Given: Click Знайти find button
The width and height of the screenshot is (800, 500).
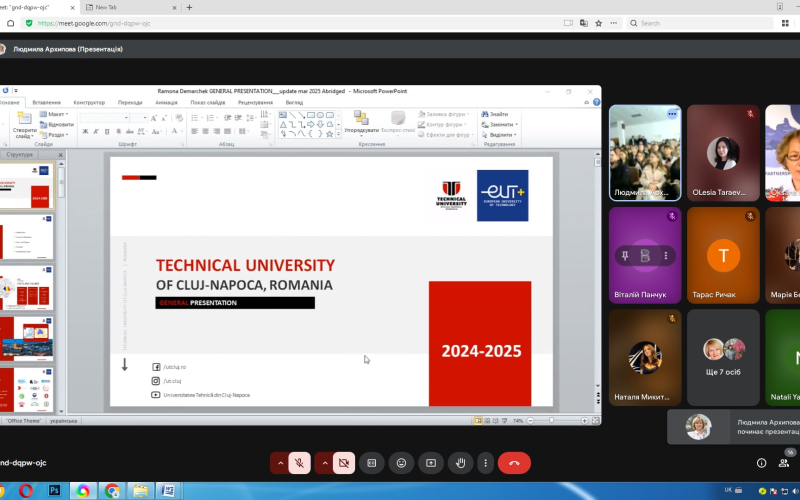Looking at the screenshot, I should click(x=495, y=114).
